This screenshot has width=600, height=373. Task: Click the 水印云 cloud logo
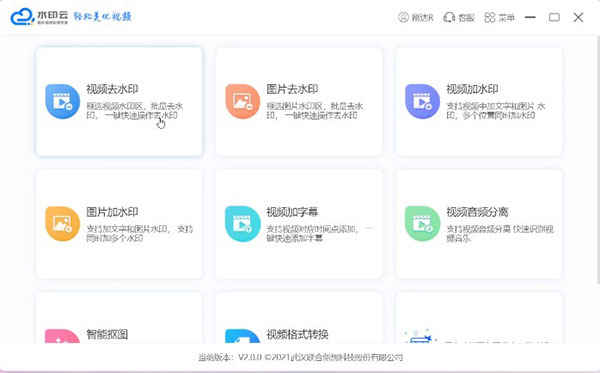[22, 17]
